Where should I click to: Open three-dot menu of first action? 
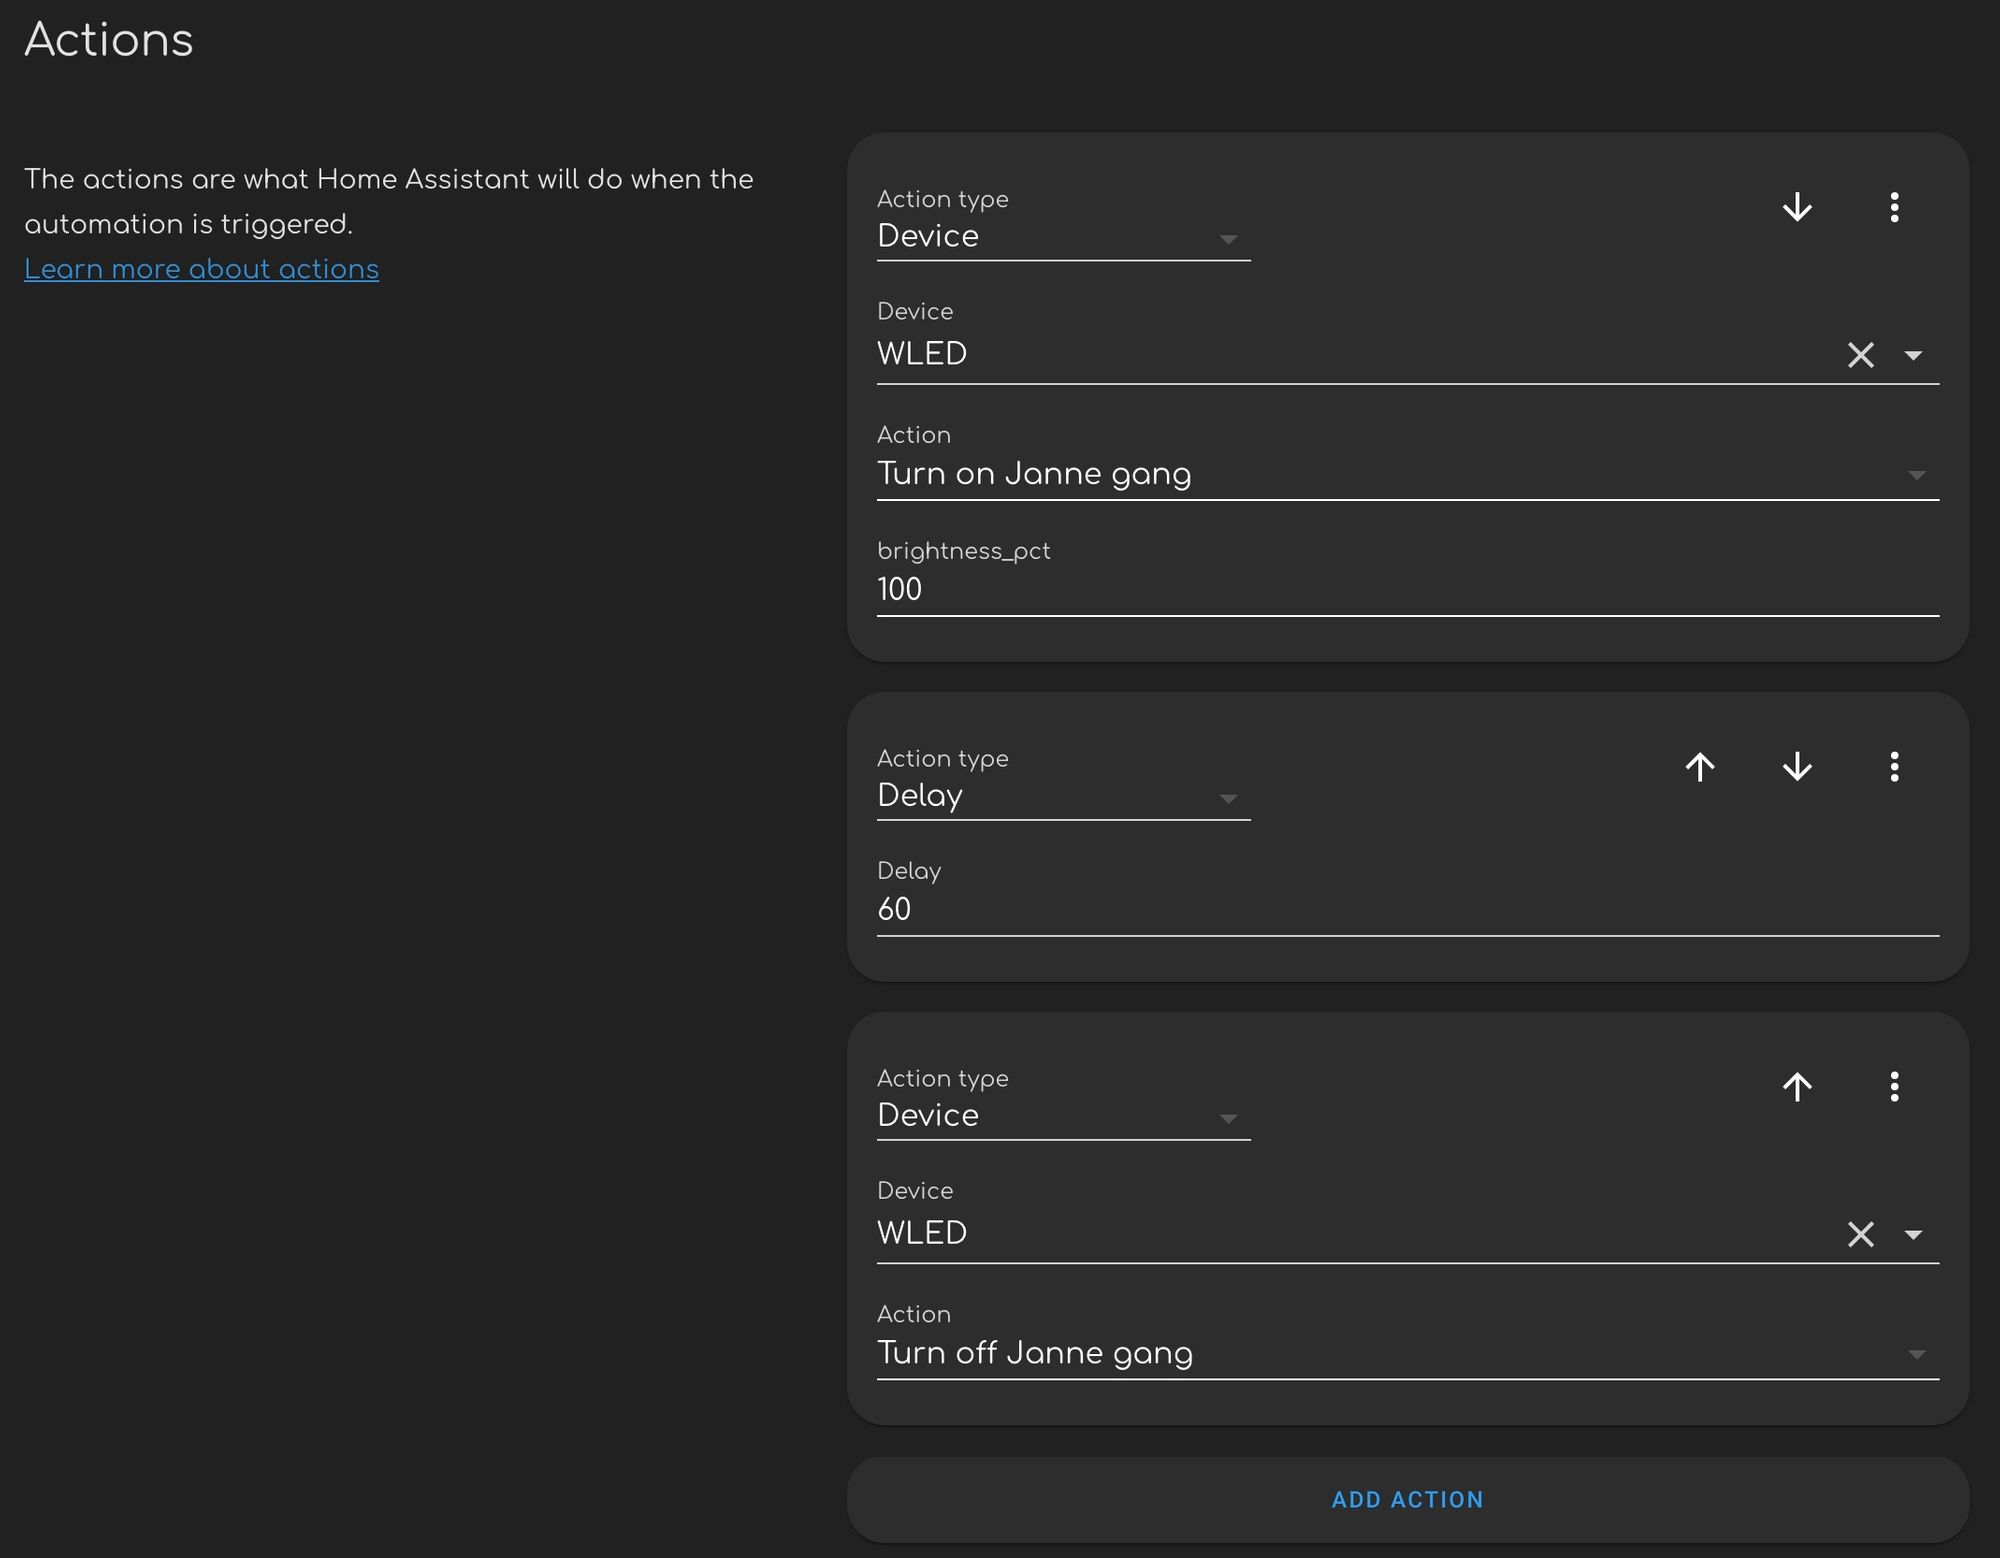pos(1894,208)
